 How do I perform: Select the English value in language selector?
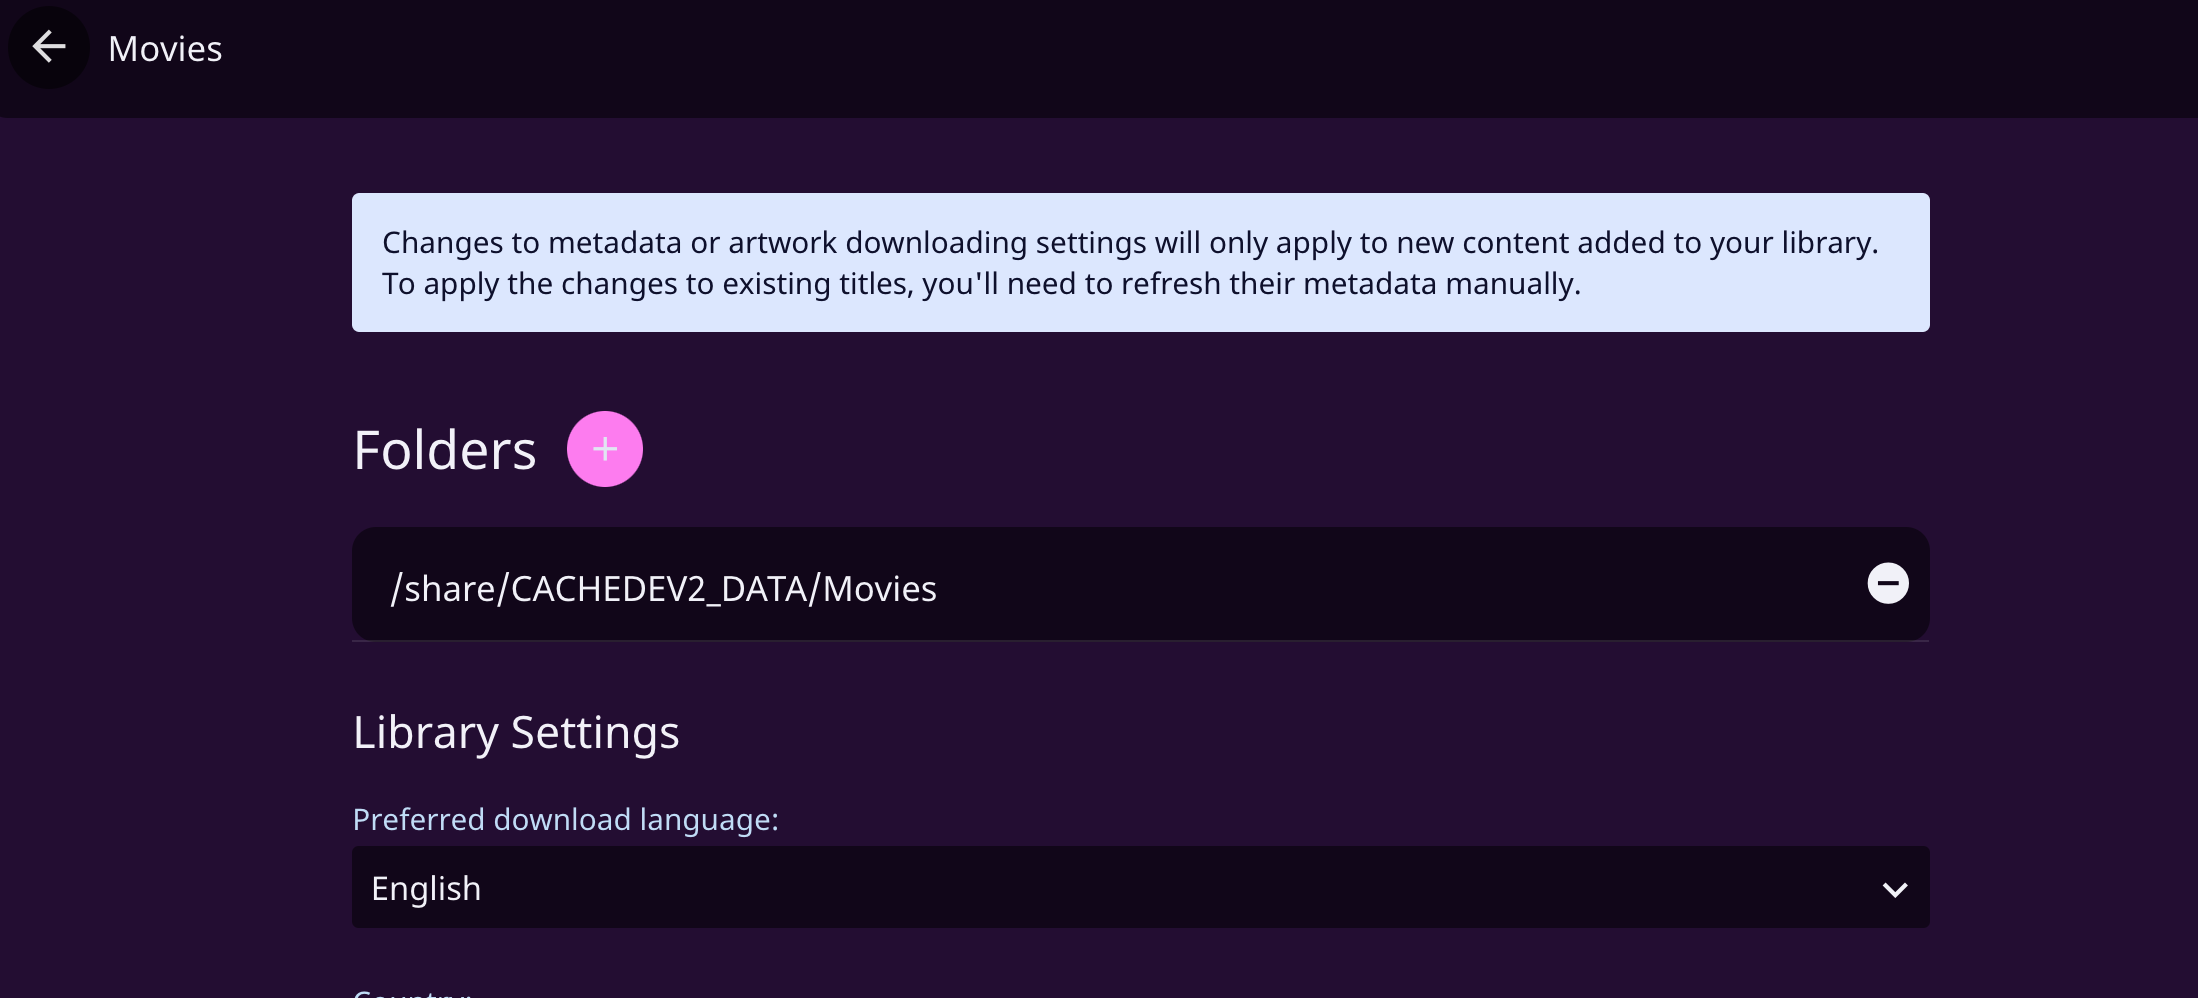426,889
